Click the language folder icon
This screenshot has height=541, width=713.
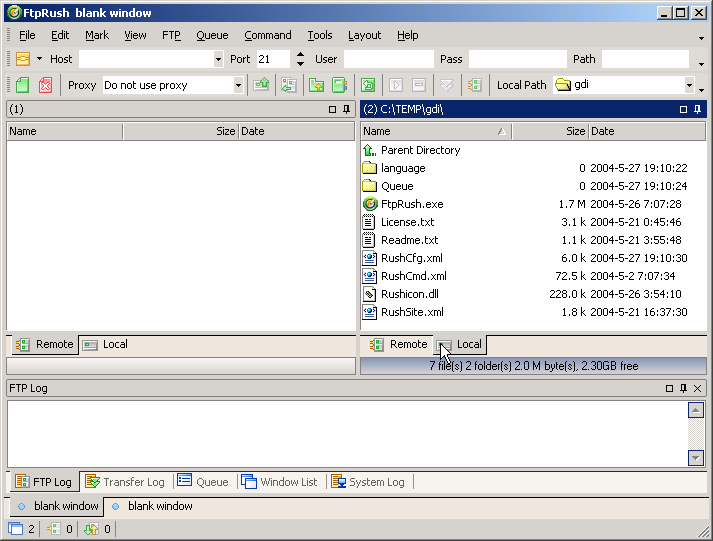(370, 168)
